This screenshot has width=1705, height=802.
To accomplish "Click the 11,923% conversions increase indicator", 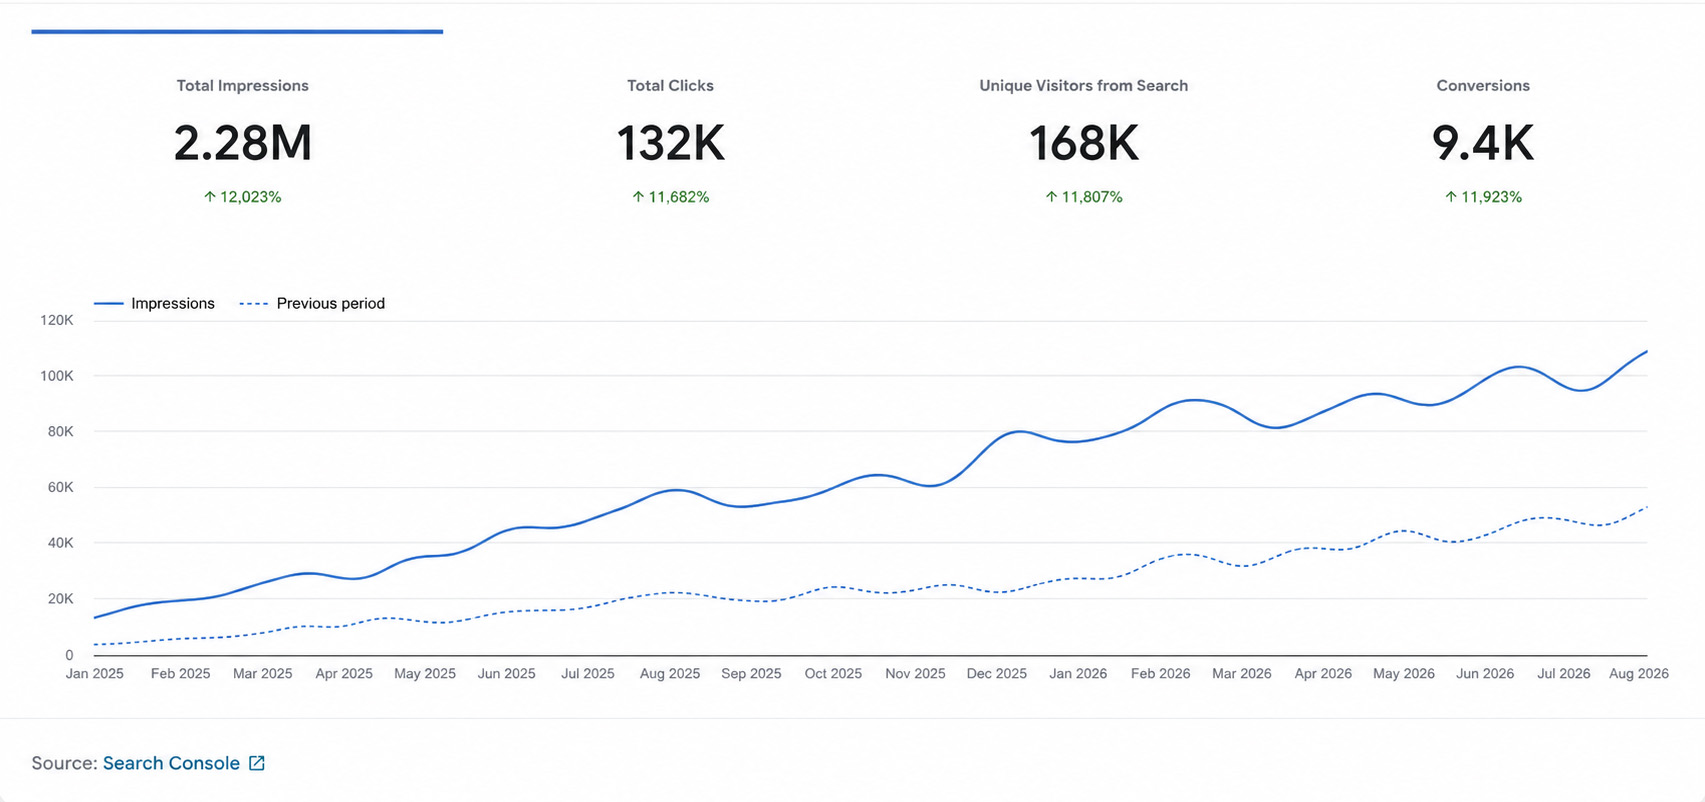I will coord(1483,197).
